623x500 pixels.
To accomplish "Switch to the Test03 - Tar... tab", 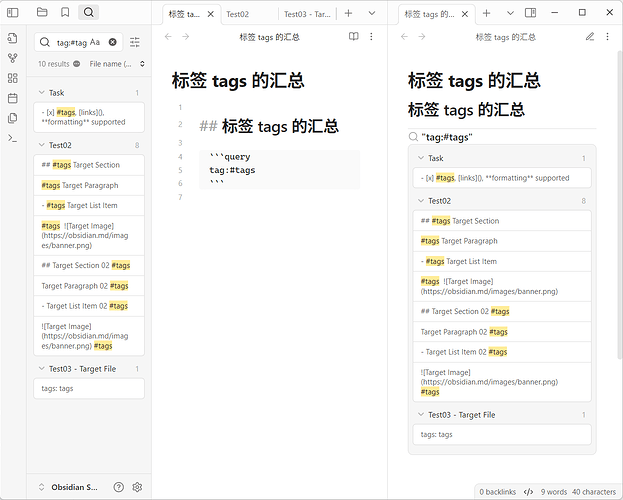I will (x=307, y=14).
